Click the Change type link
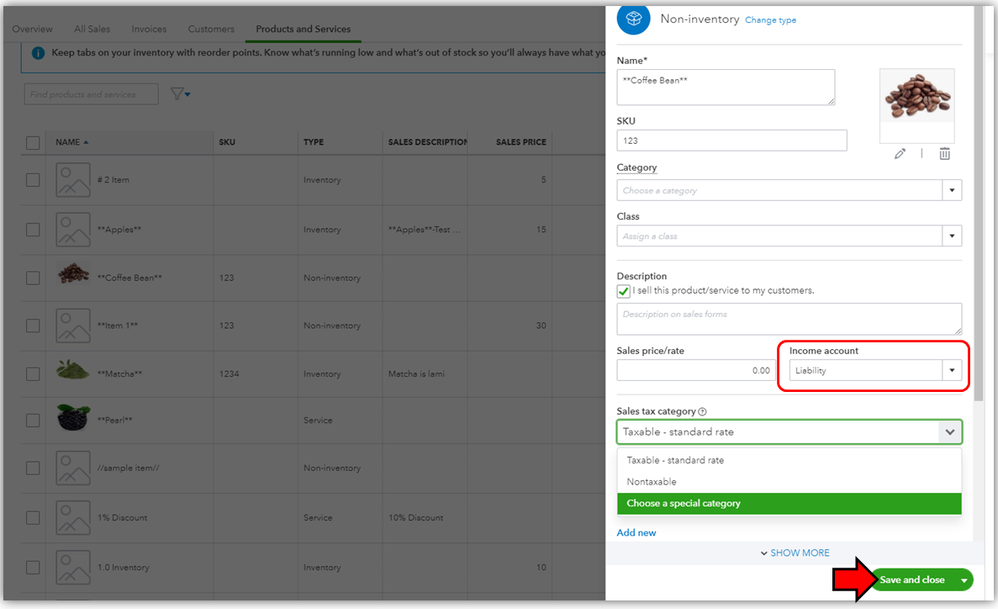Viewport: 998px width, 609px height. (770, 20)
